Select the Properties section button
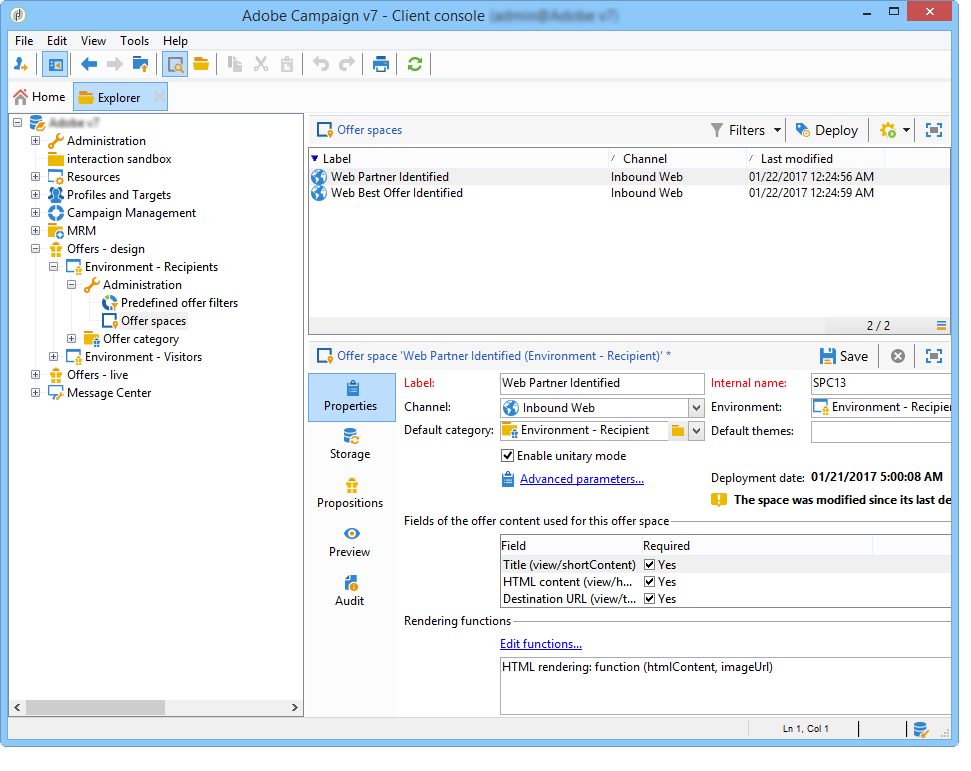This screenshot has width=971, height=771. point(352,397)
